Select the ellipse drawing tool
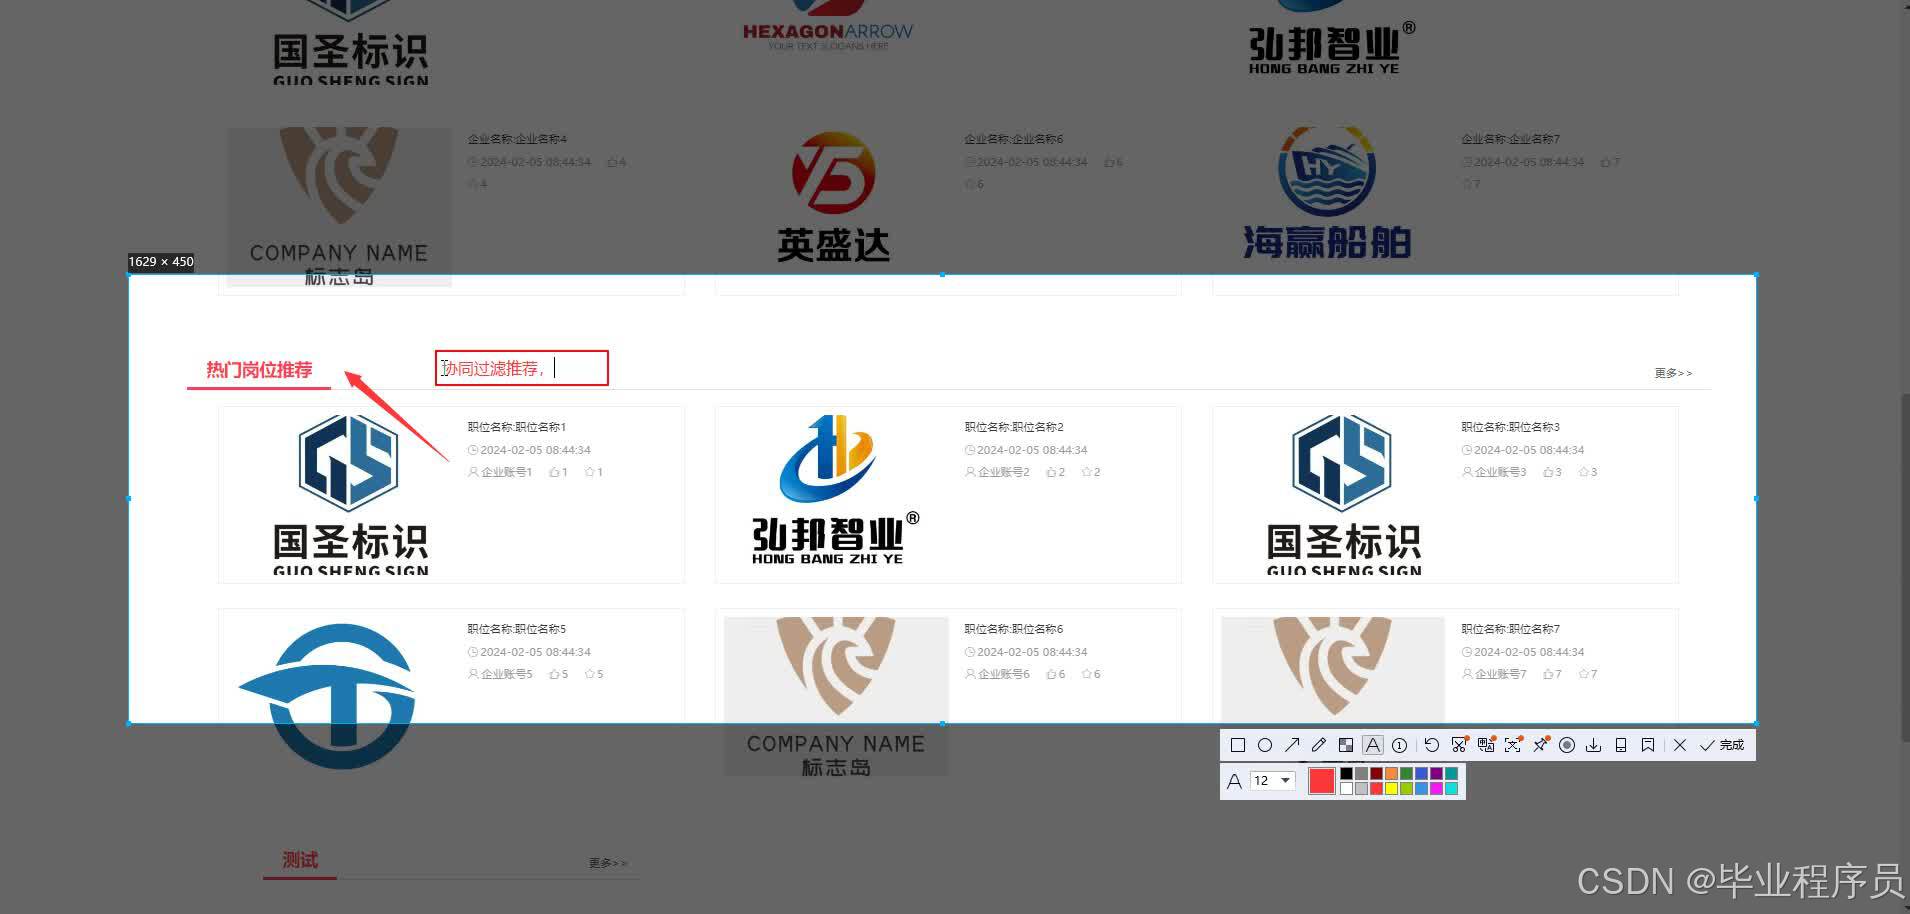Viewport: 1910px width, 914px height. pos(1265,745)
